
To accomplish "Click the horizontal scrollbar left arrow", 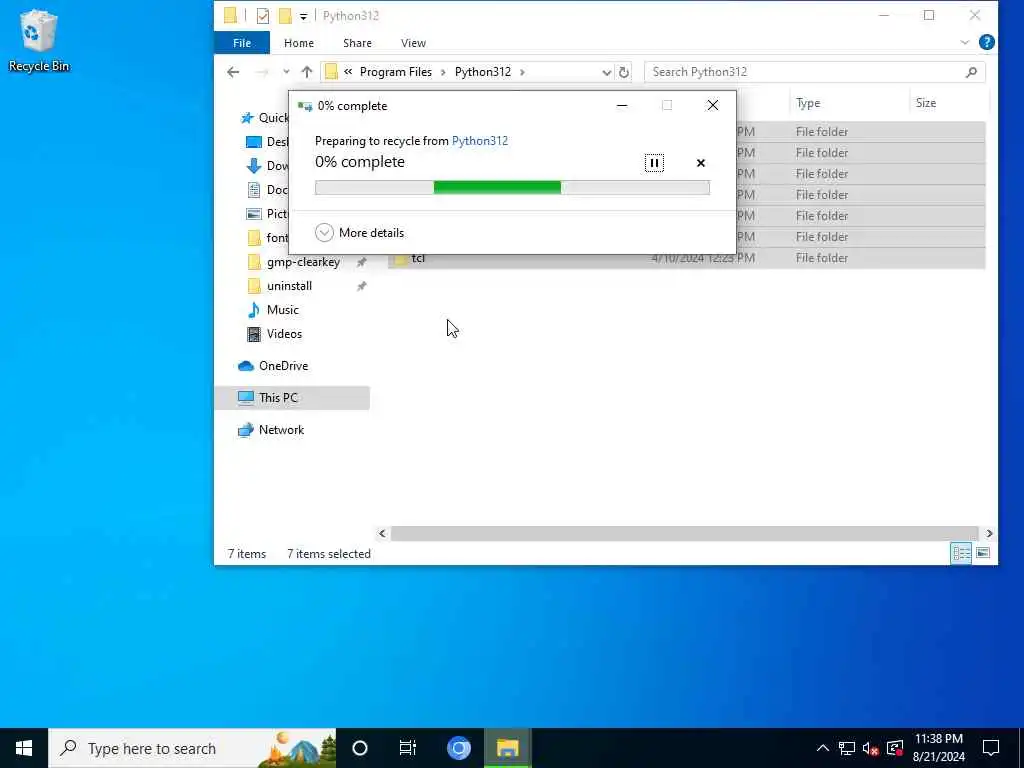I will pyautogui.click(x=383, y=534).
